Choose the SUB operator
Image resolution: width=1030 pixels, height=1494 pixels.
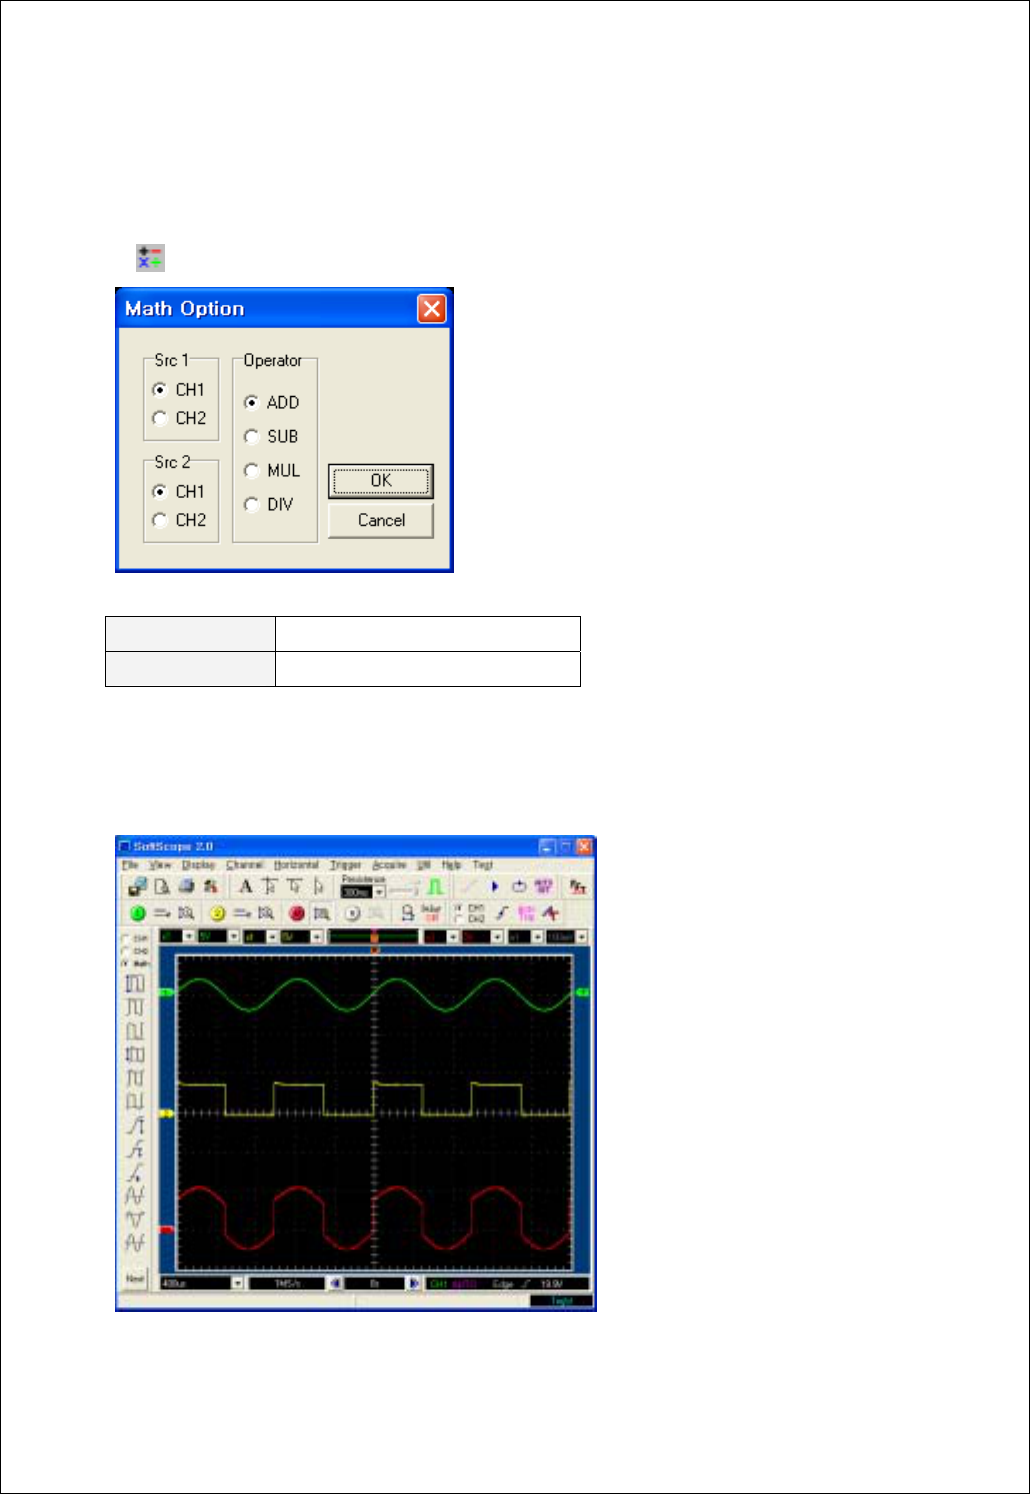(x=271, y=436)
